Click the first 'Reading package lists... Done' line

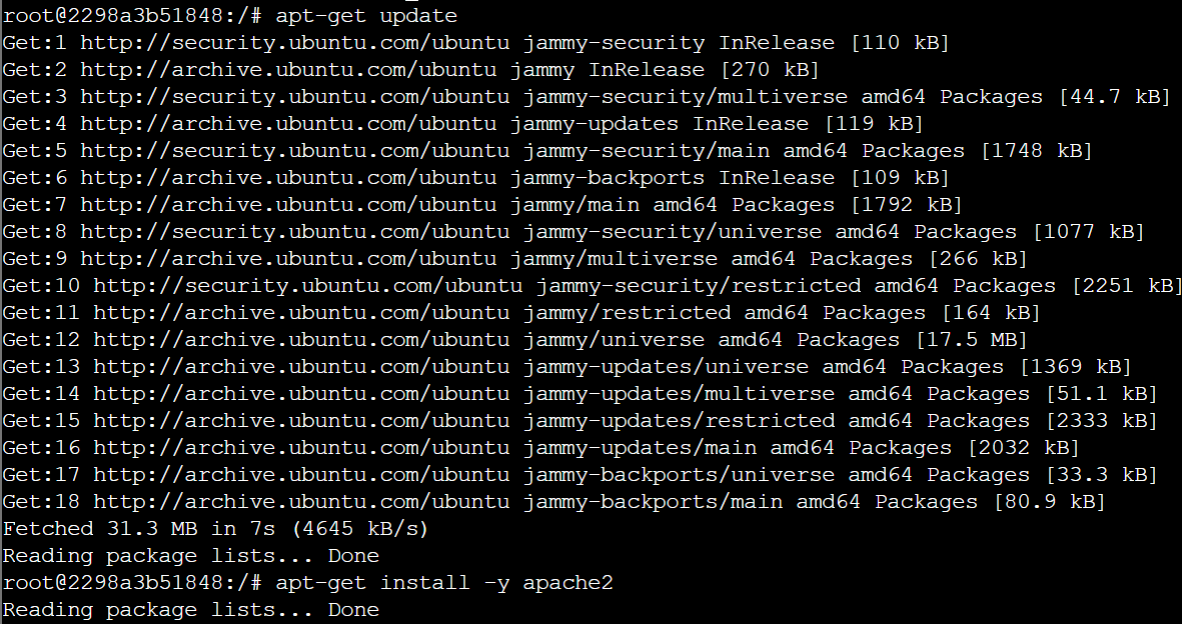pos(191,556)
